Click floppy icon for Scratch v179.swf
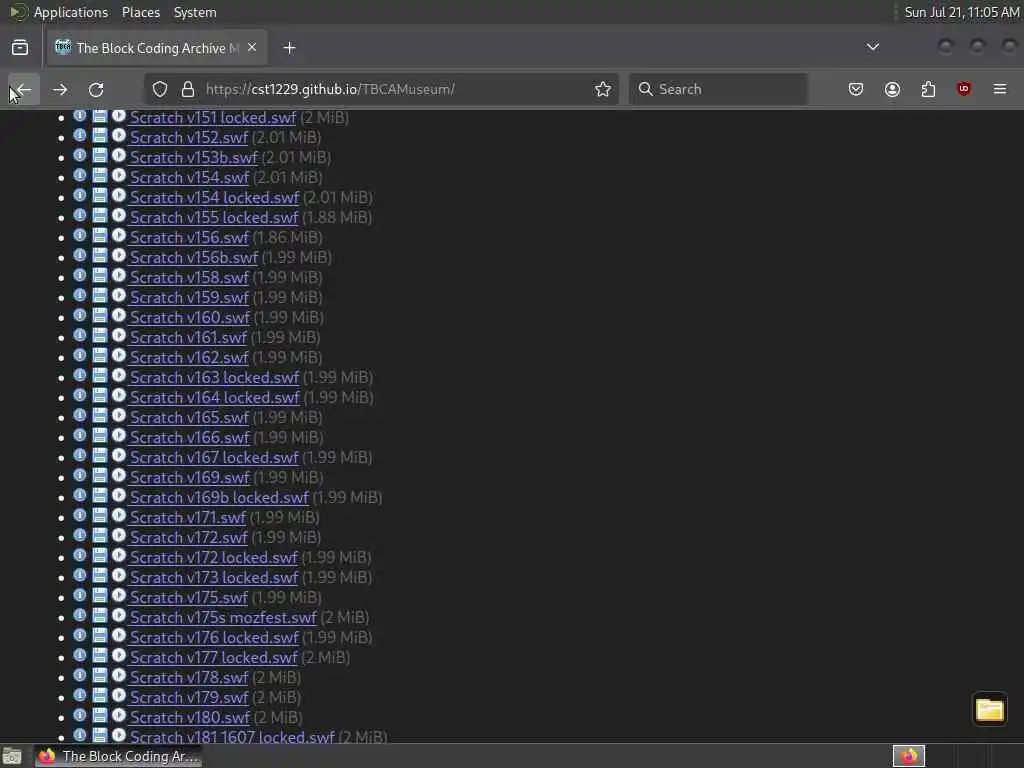This screenshot has height=768, width=1024. [x=99, y=696]
